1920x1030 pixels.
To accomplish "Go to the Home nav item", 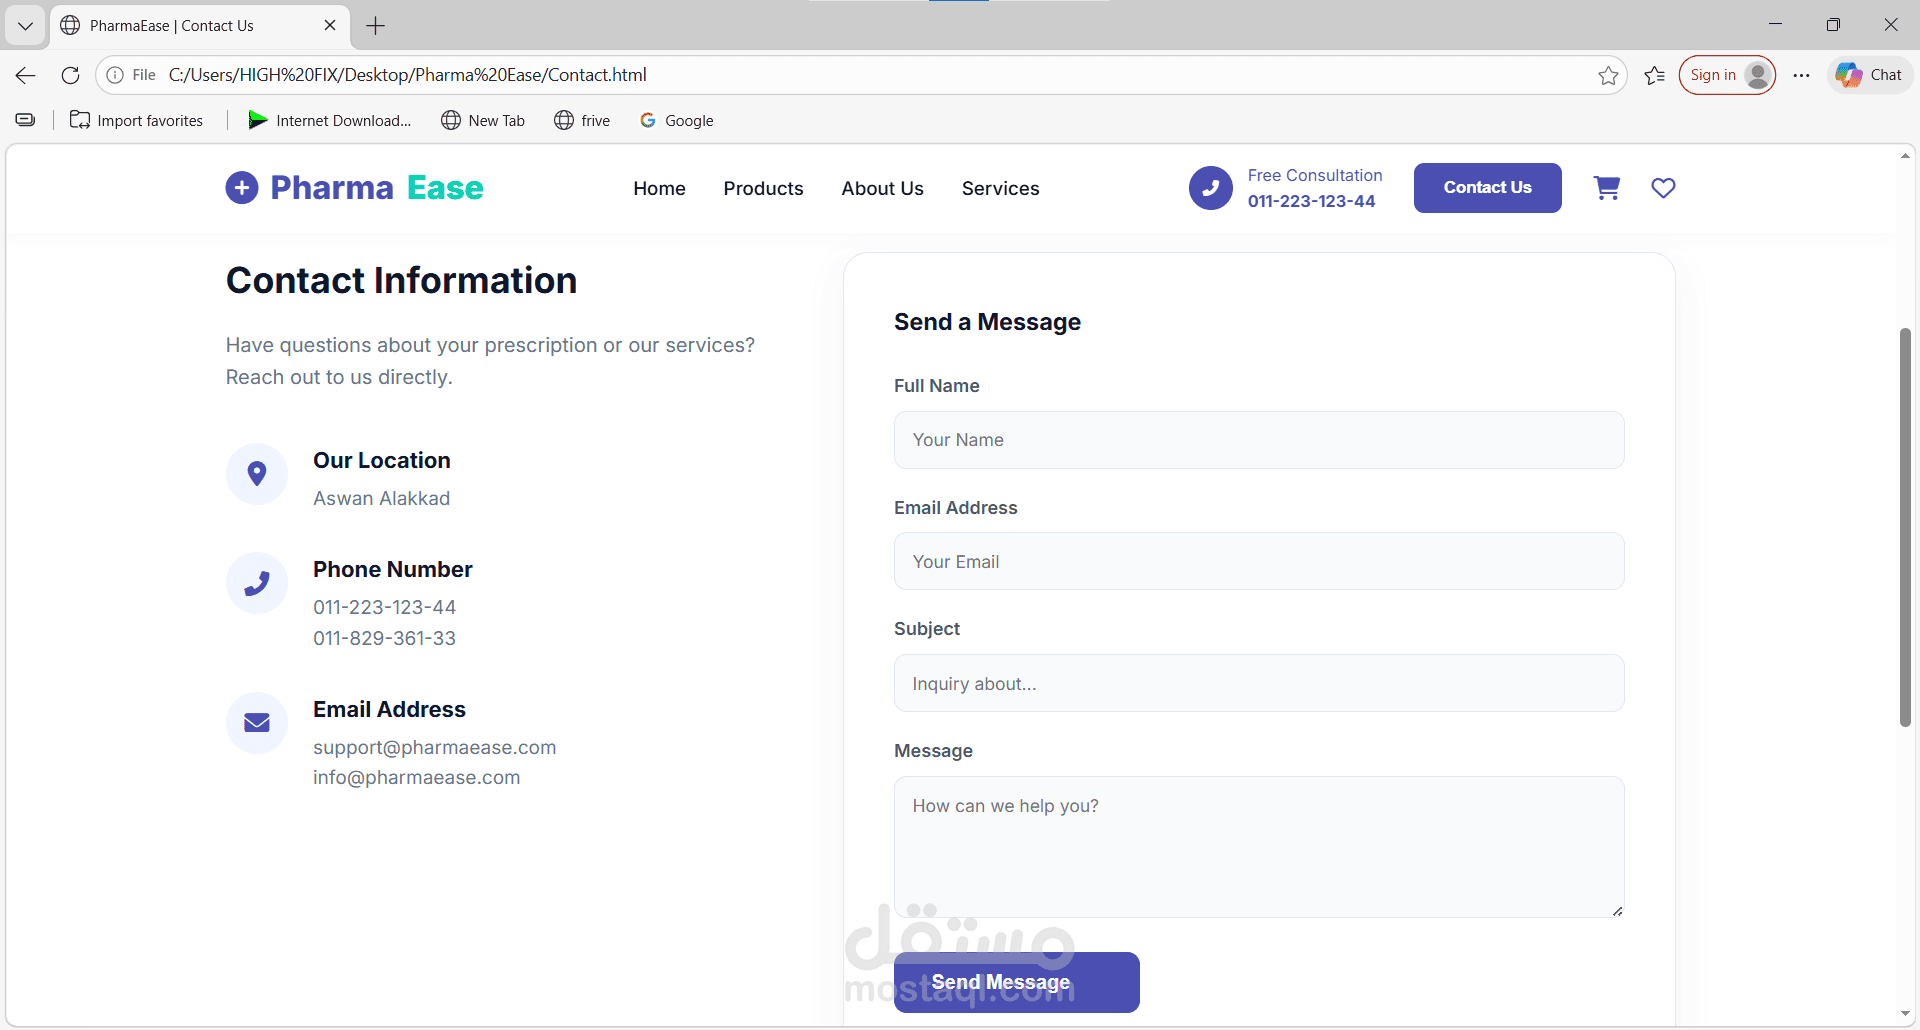I will point(659,189).
